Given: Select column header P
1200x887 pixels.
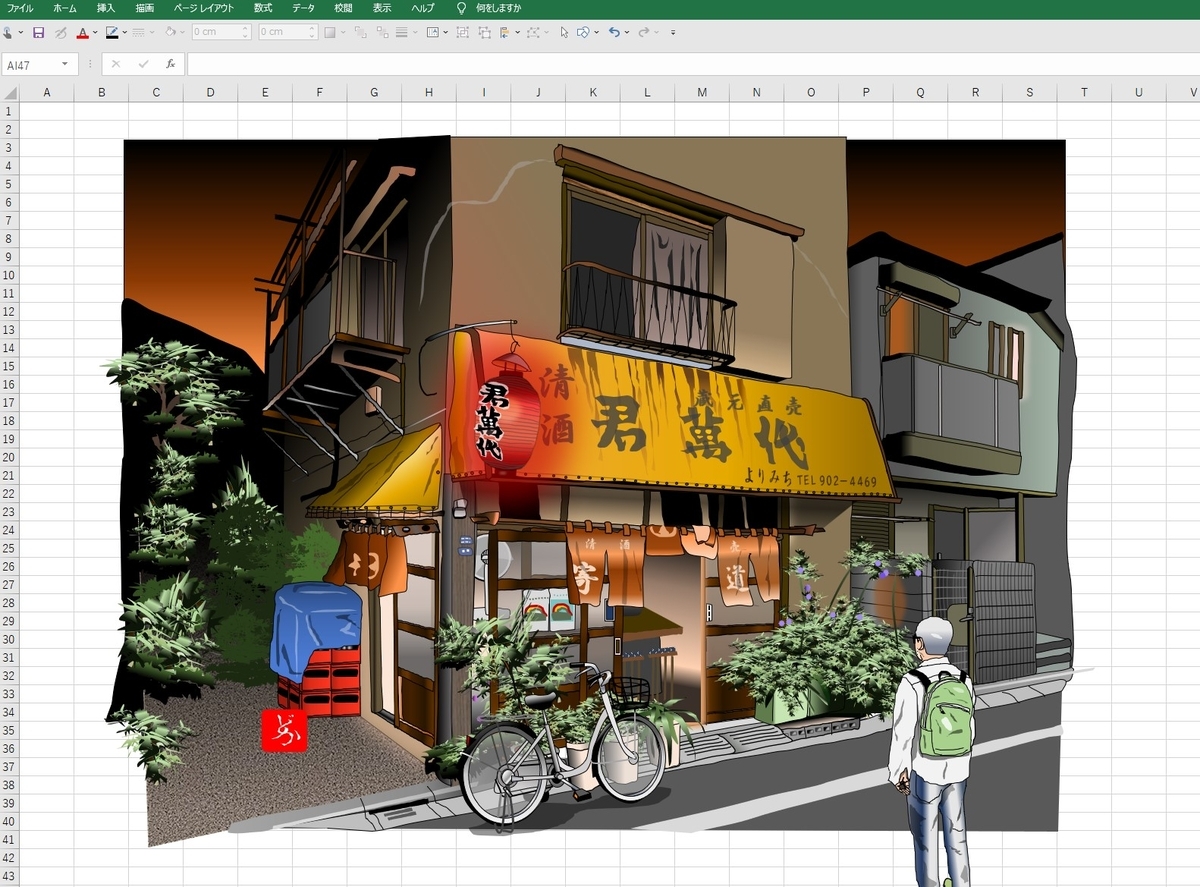Looking at the screenshot, I should 865,92.
